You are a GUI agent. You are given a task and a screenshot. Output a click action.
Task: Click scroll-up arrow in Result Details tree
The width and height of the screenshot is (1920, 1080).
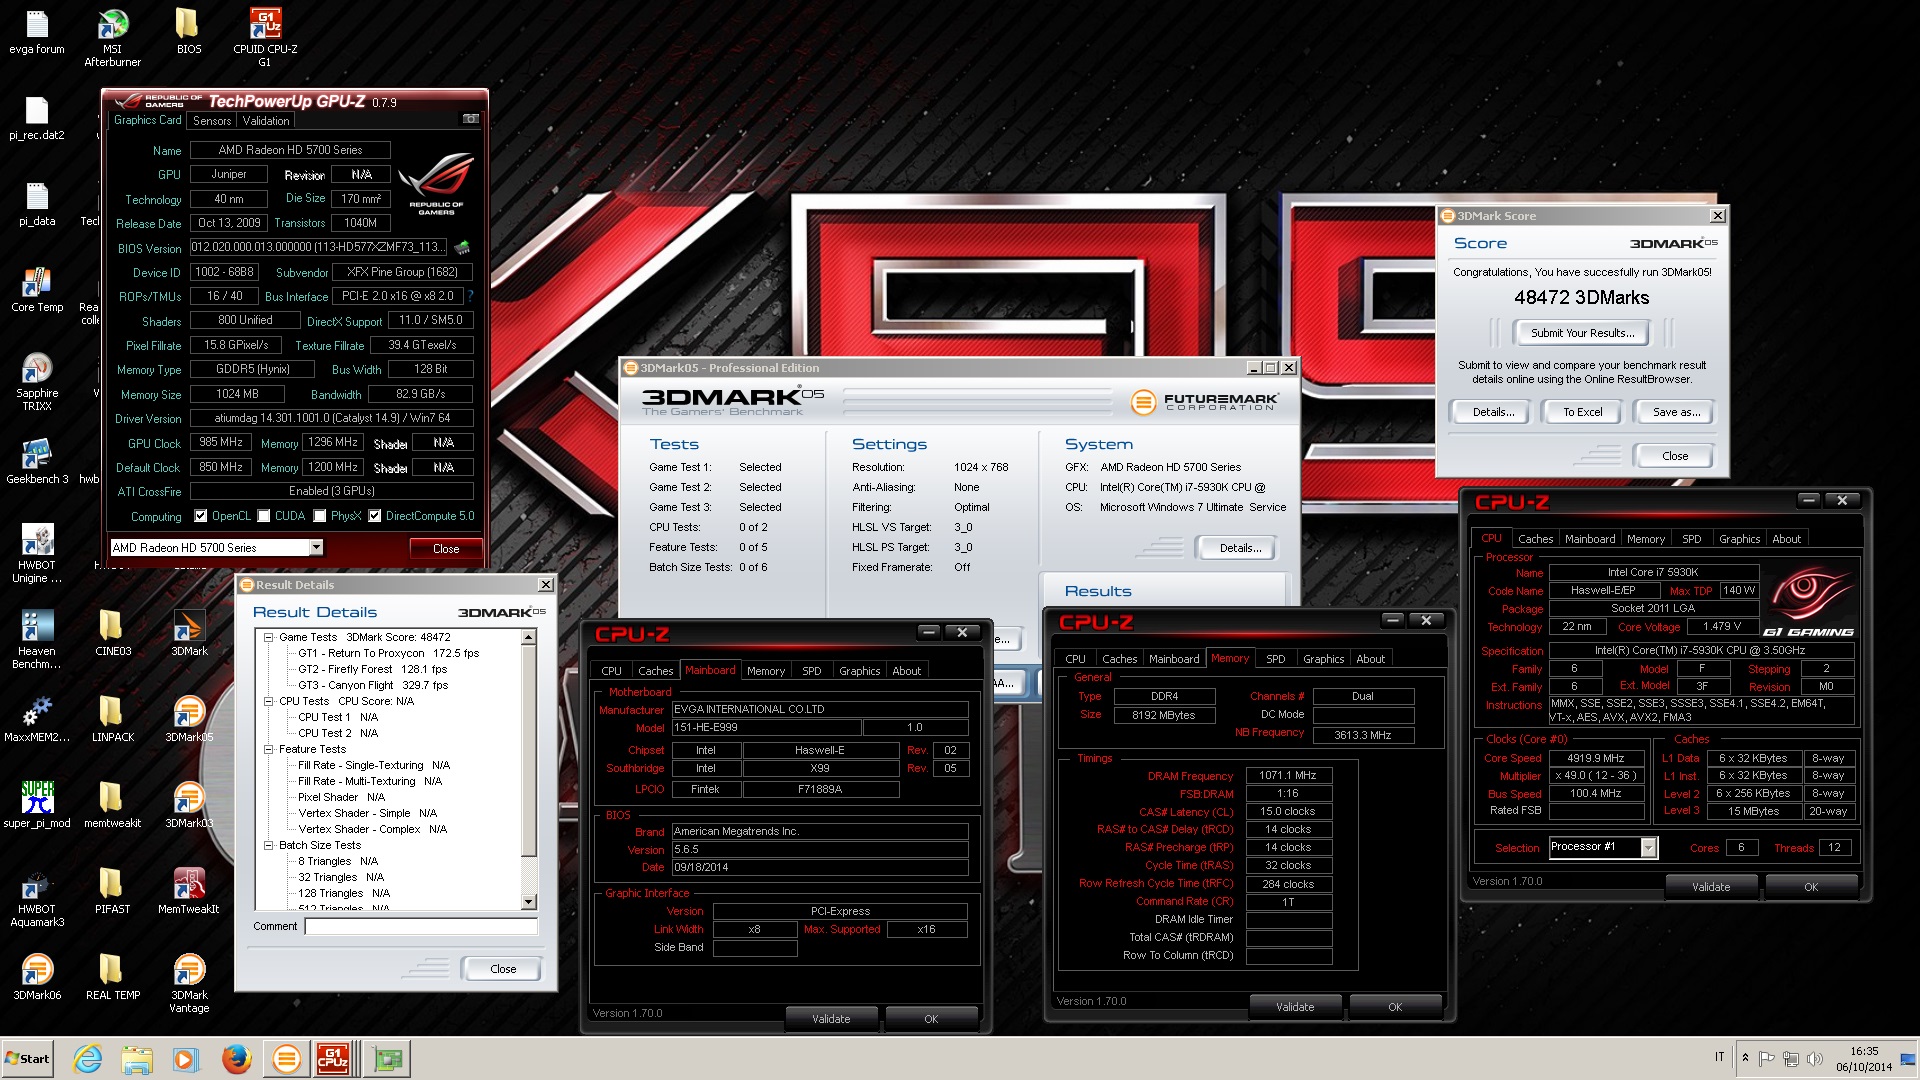point(529,637)
